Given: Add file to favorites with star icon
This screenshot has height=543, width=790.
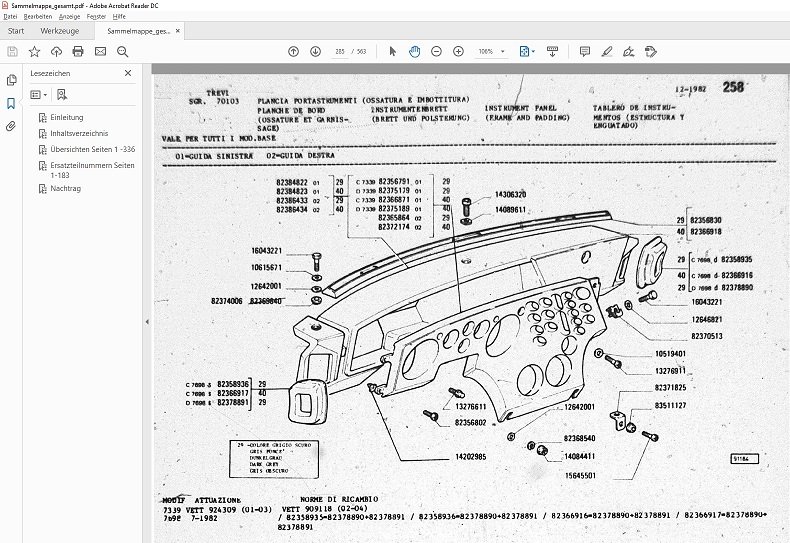Looking at the screenshot, I should pyautogui.click(x=34, y=51).
